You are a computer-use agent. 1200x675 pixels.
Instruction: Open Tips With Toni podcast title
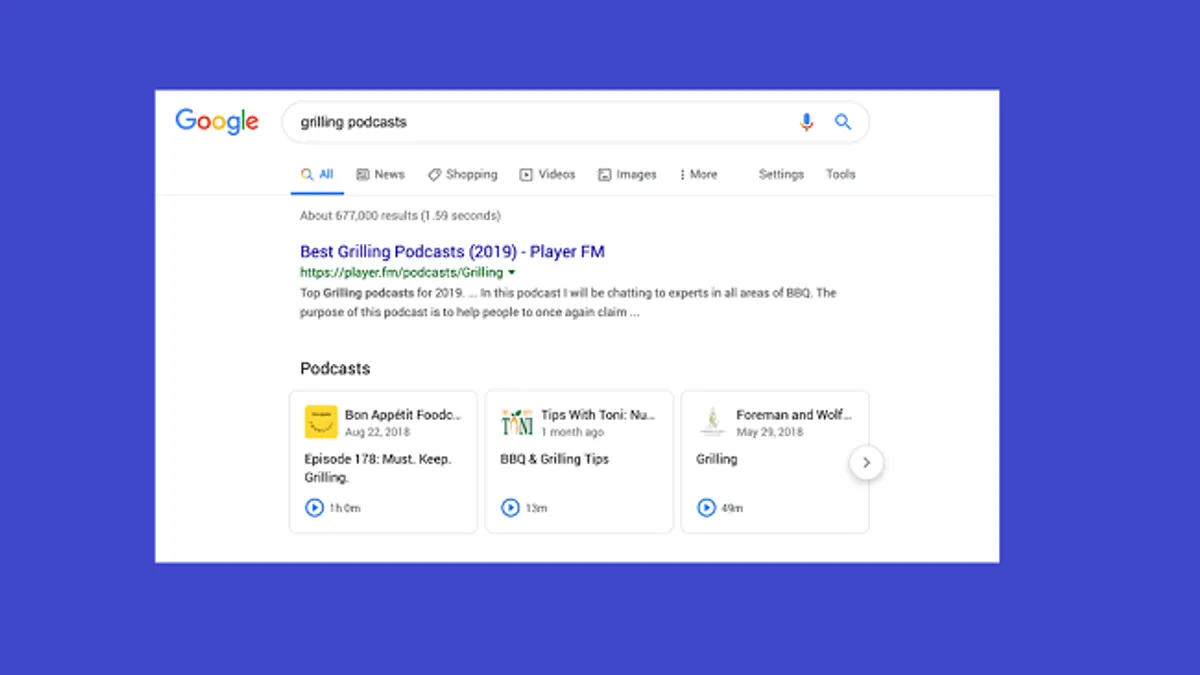tap(598, 415)
